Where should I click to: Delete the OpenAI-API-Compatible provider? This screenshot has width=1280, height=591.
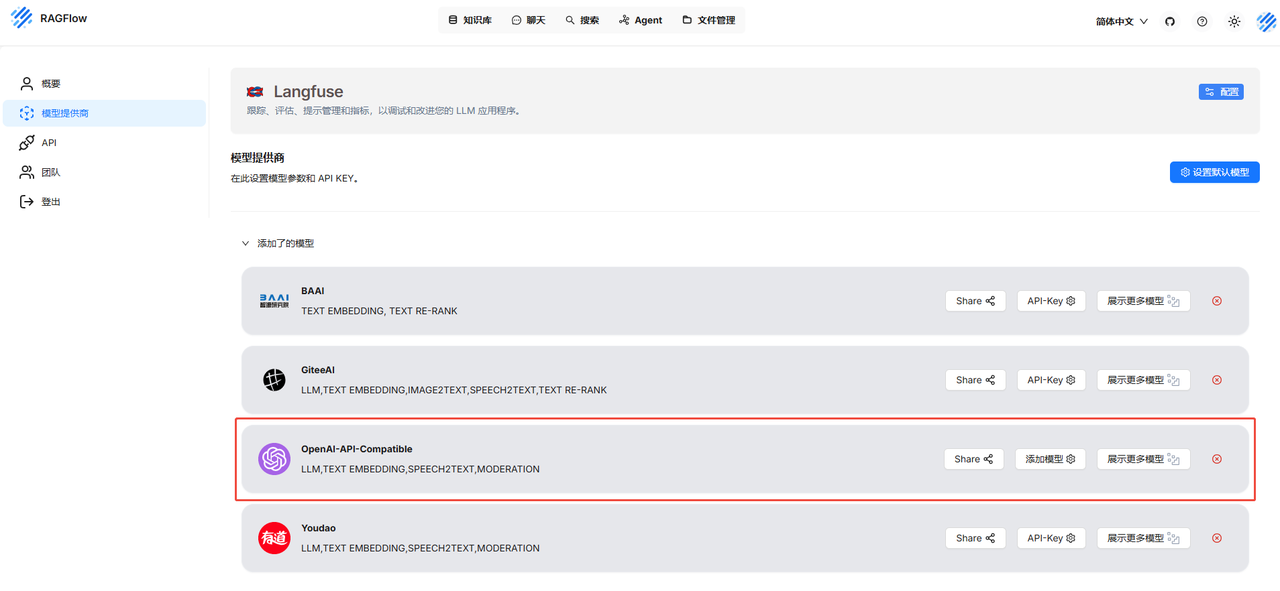pos(1217,459)
